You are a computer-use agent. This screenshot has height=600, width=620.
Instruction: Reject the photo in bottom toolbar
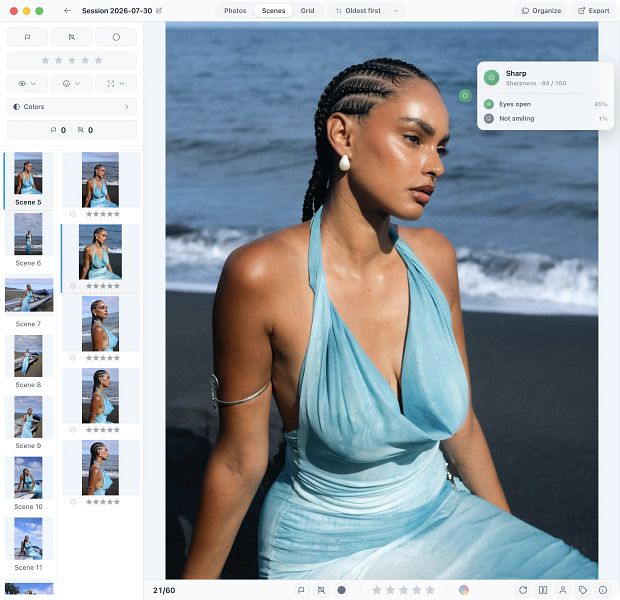click(321, 590)
